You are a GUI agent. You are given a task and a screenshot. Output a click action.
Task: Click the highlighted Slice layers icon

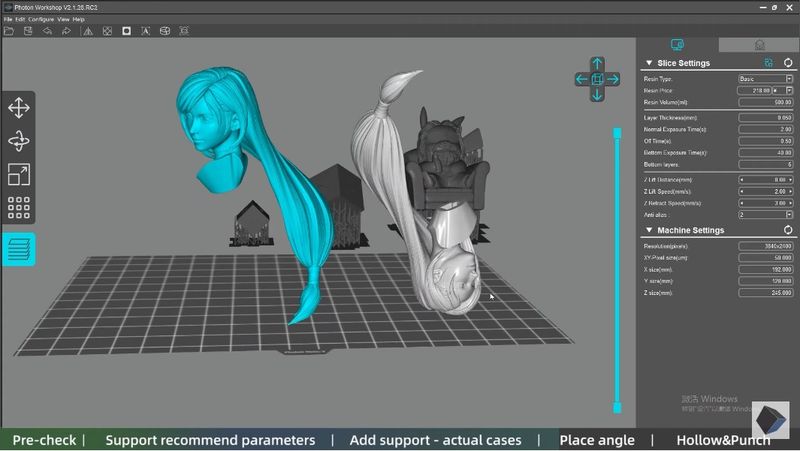click(x=18, y=249)
